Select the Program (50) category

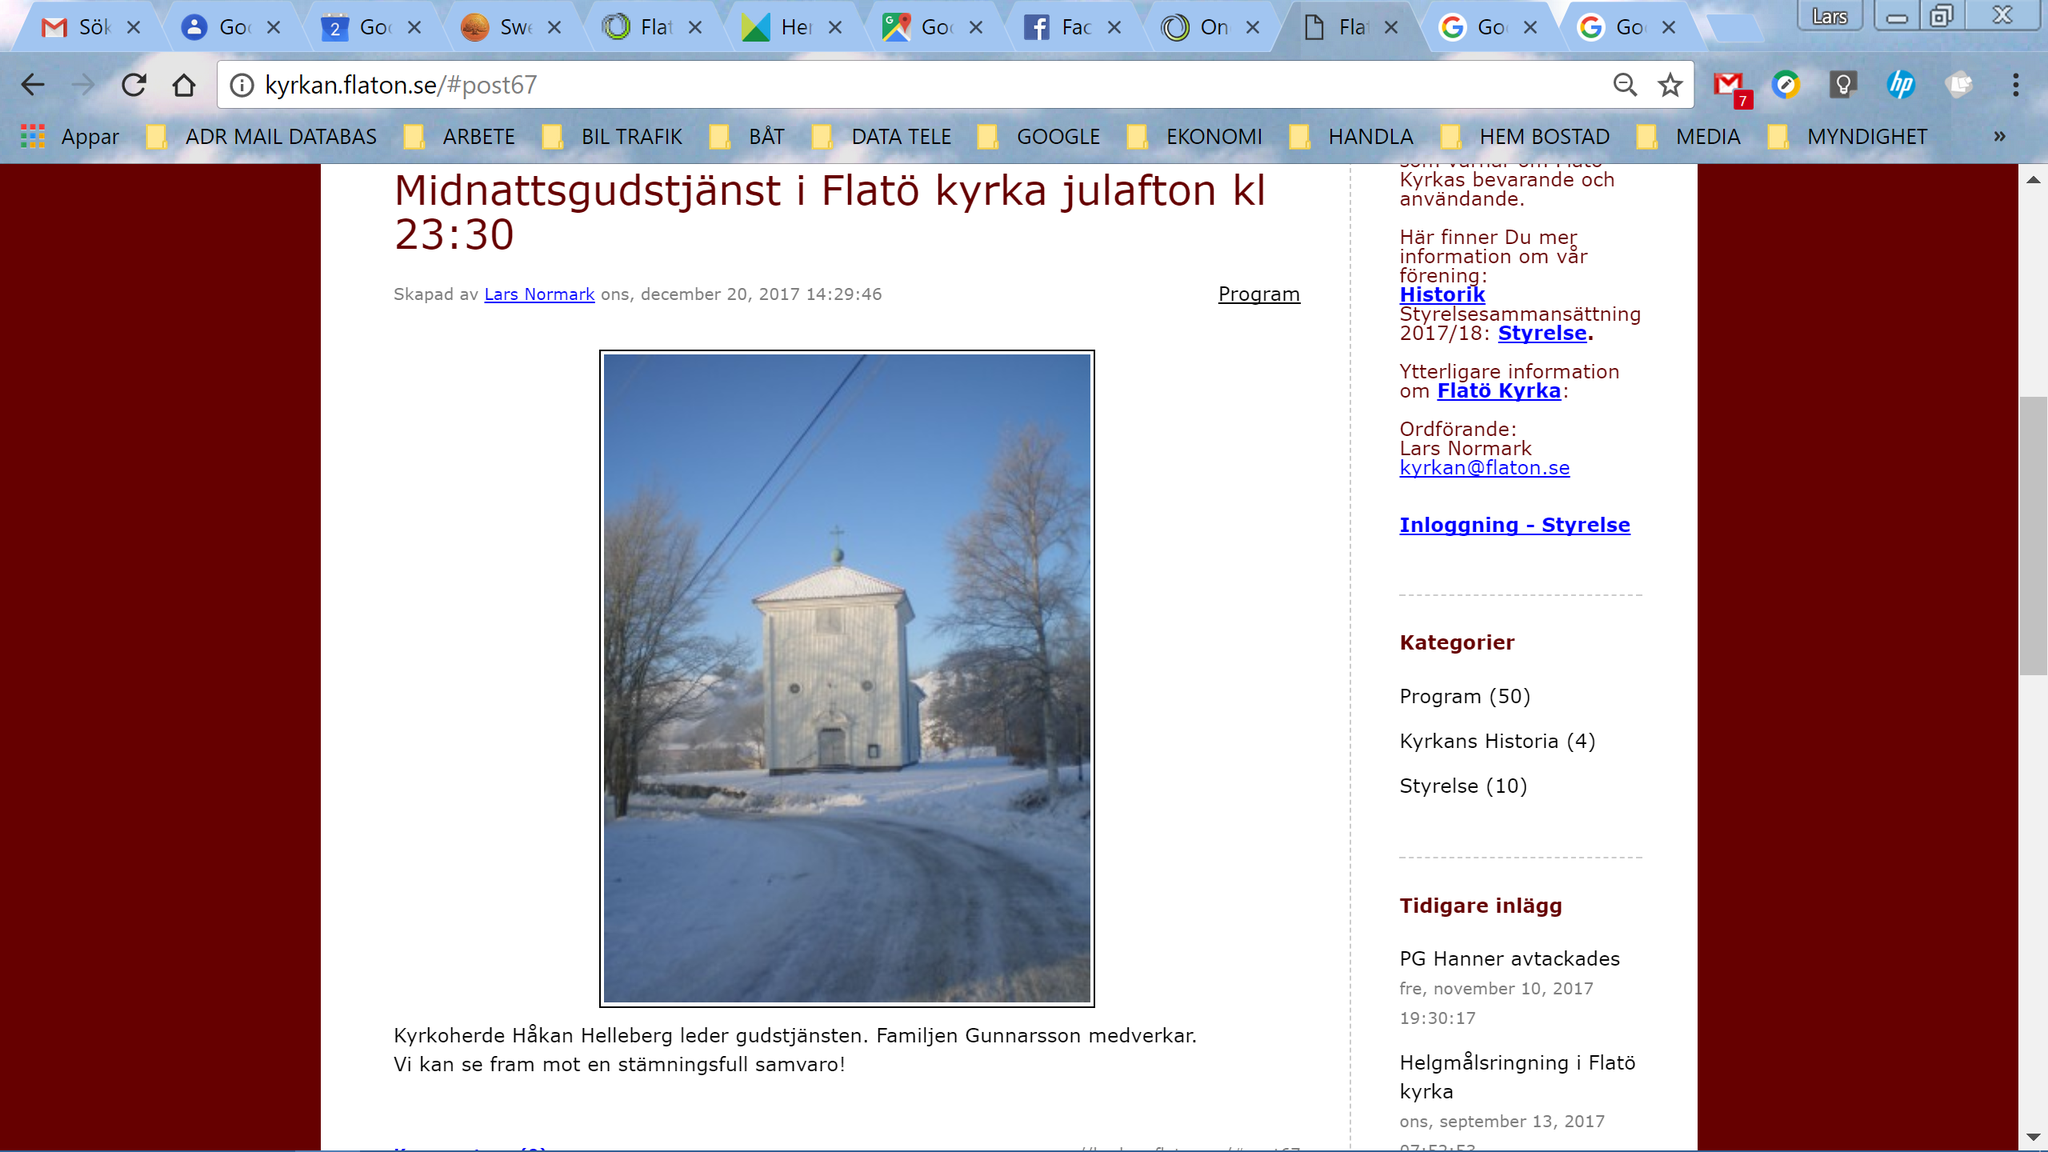point(1465,696)
